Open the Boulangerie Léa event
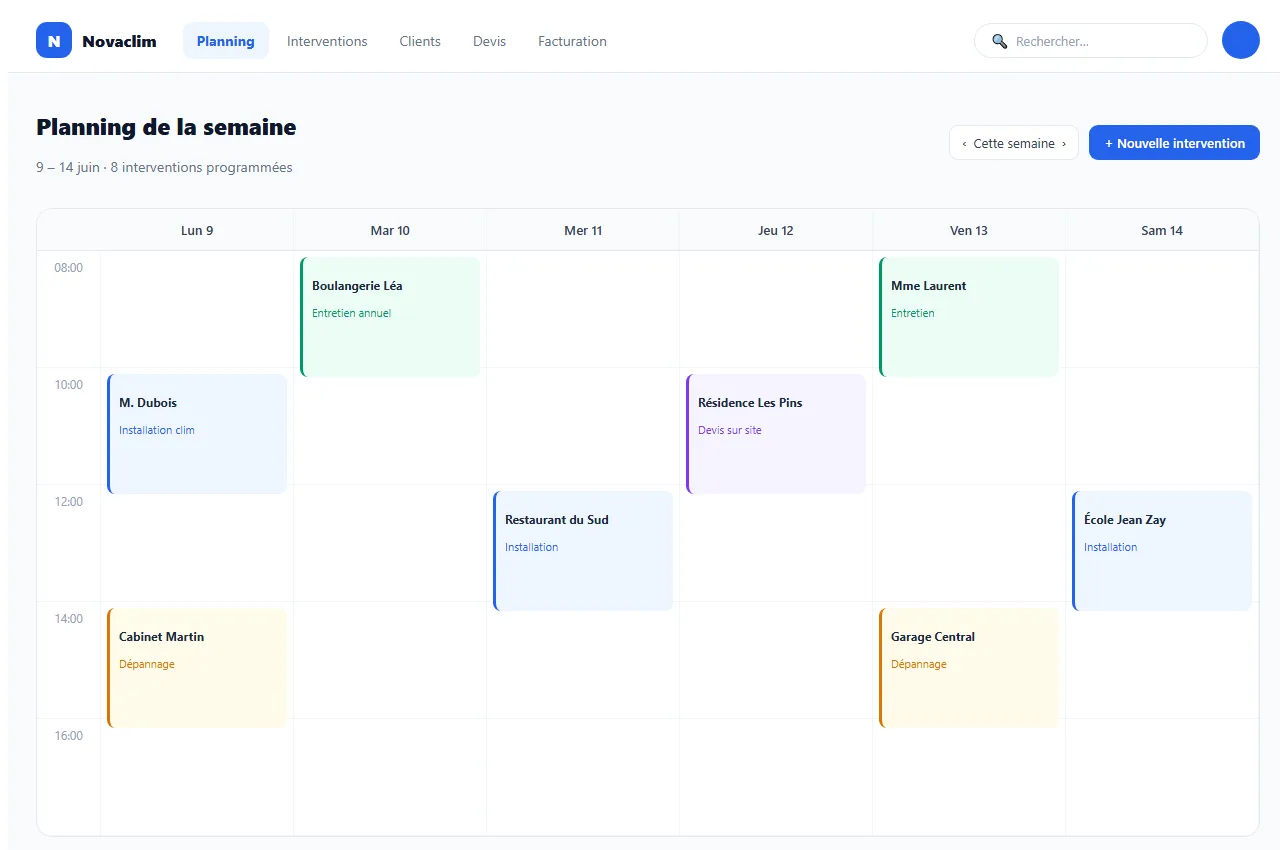The height and width of the screenshot is (850, 1280). tap(390, 317)
